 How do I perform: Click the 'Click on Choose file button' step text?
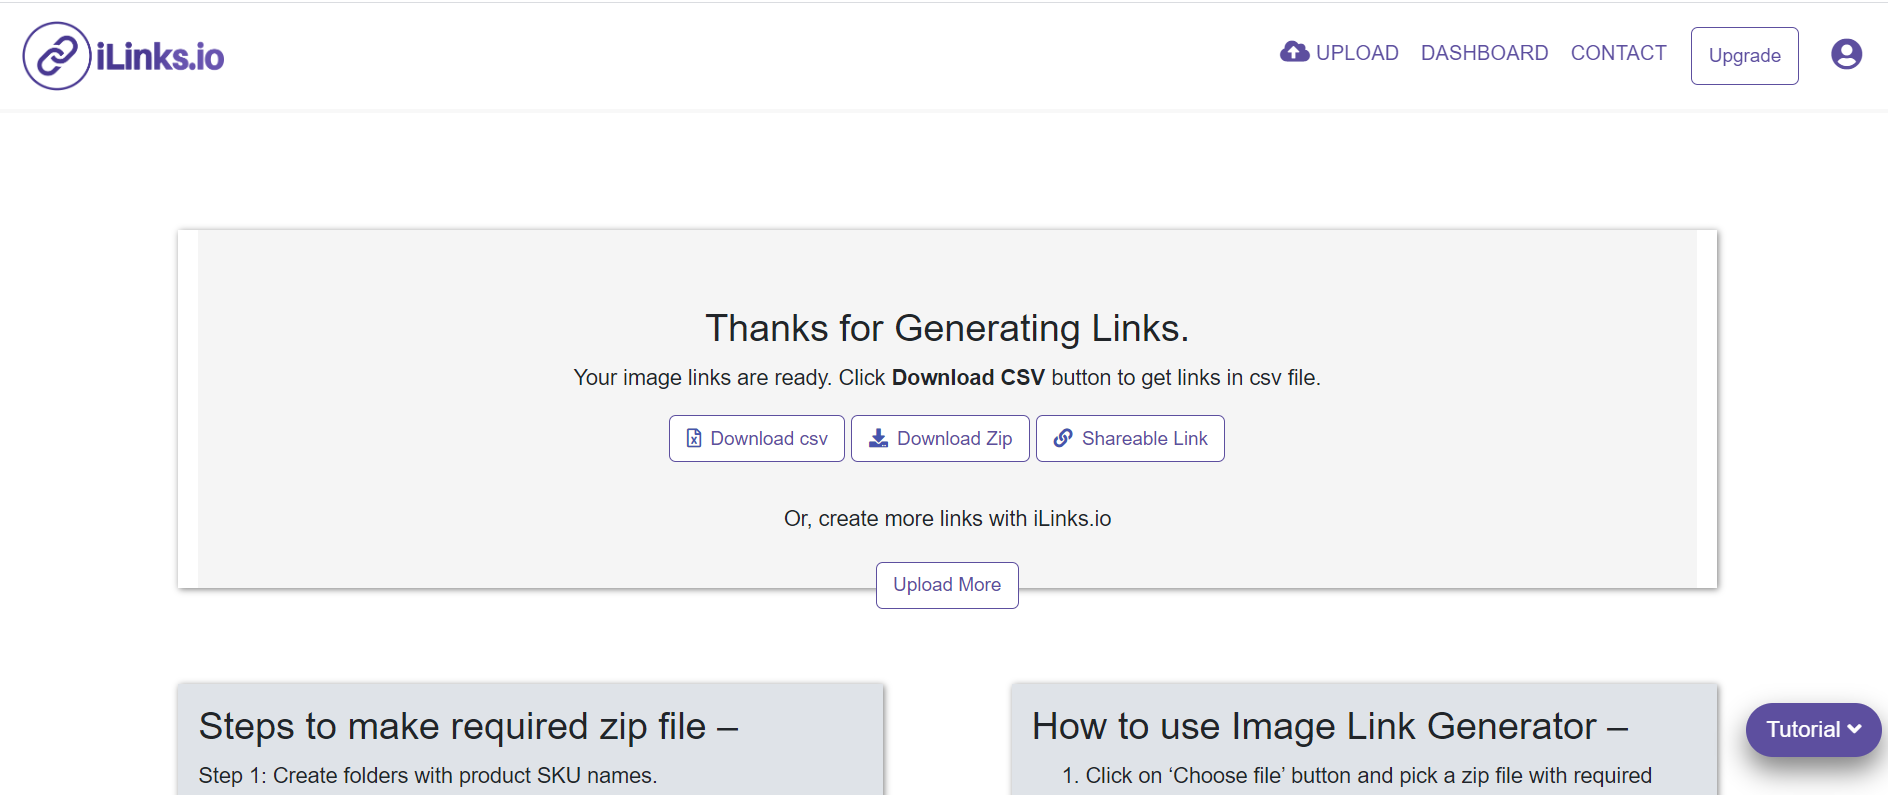click(1368, 776)
